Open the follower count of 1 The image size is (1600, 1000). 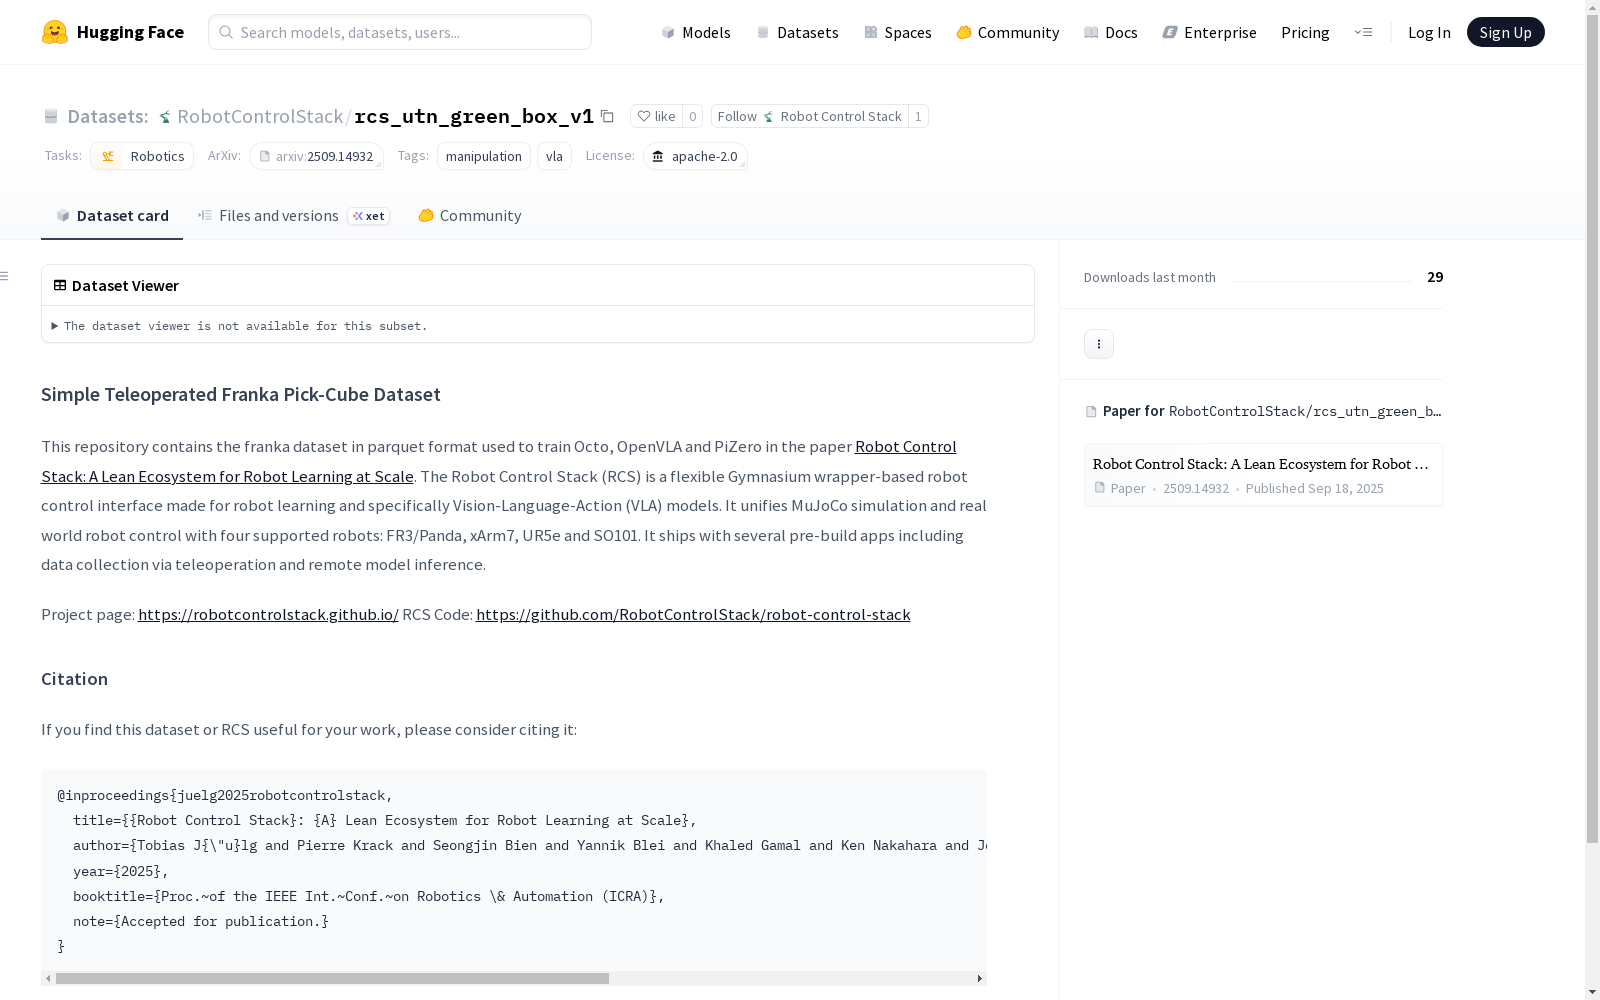(x=918, y=116)
